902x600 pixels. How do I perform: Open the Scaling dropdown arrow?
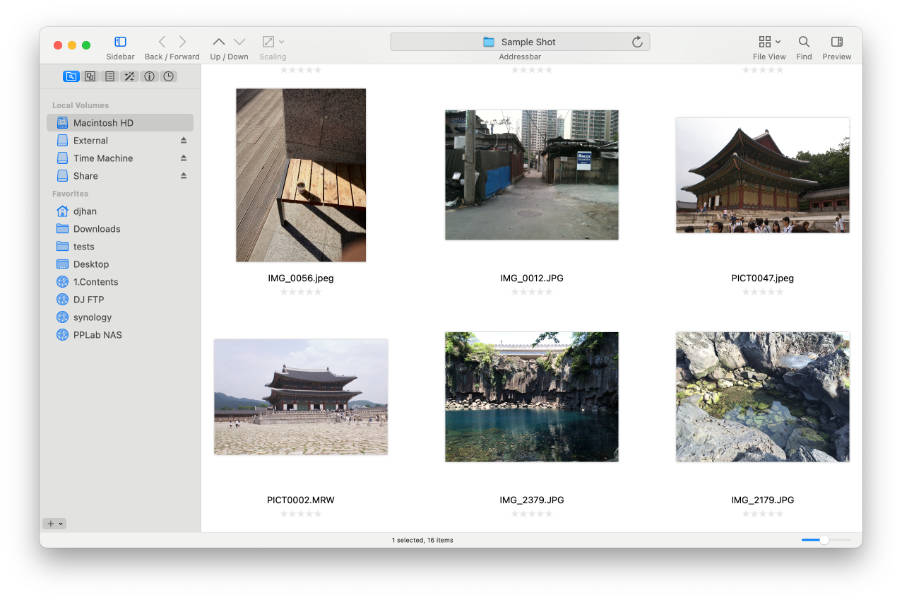click(x=282, y=42)
